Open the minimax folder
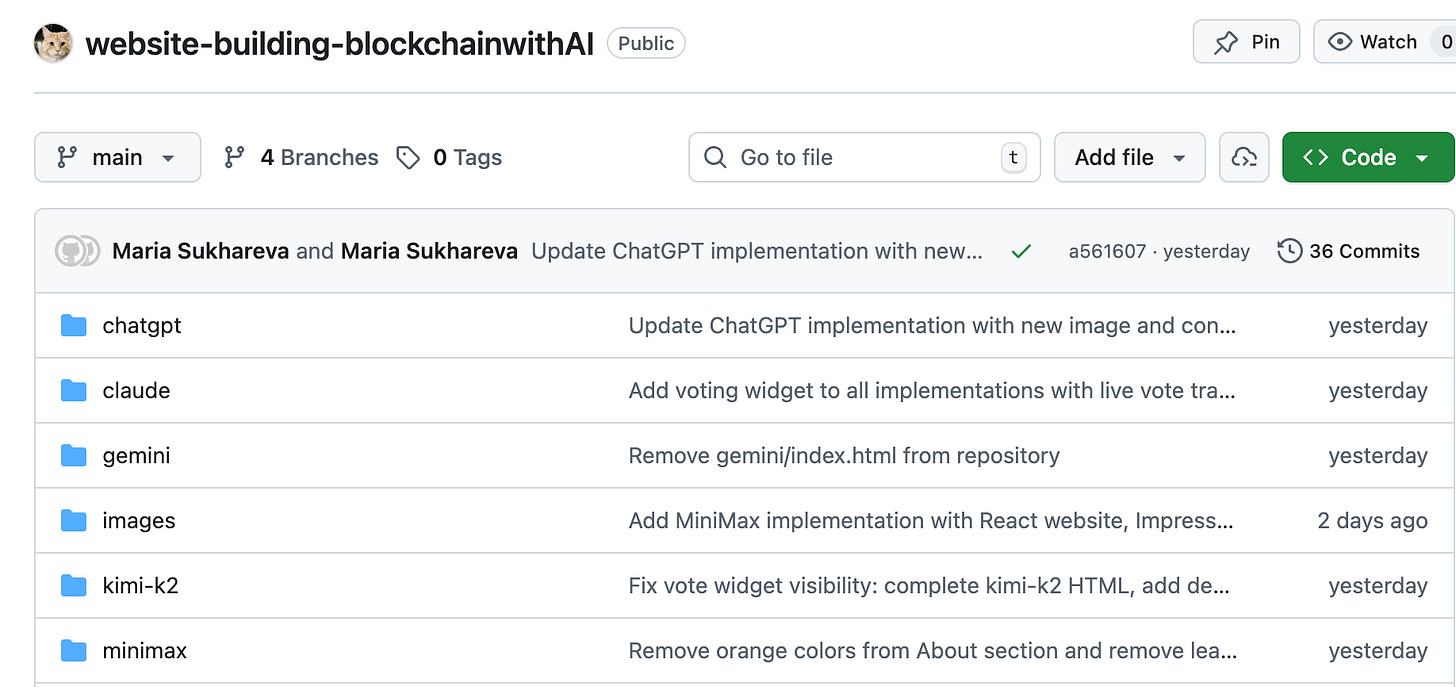The width and height of the screenshot is (1456, 687). pyautogui.click(x=144, y=651)
